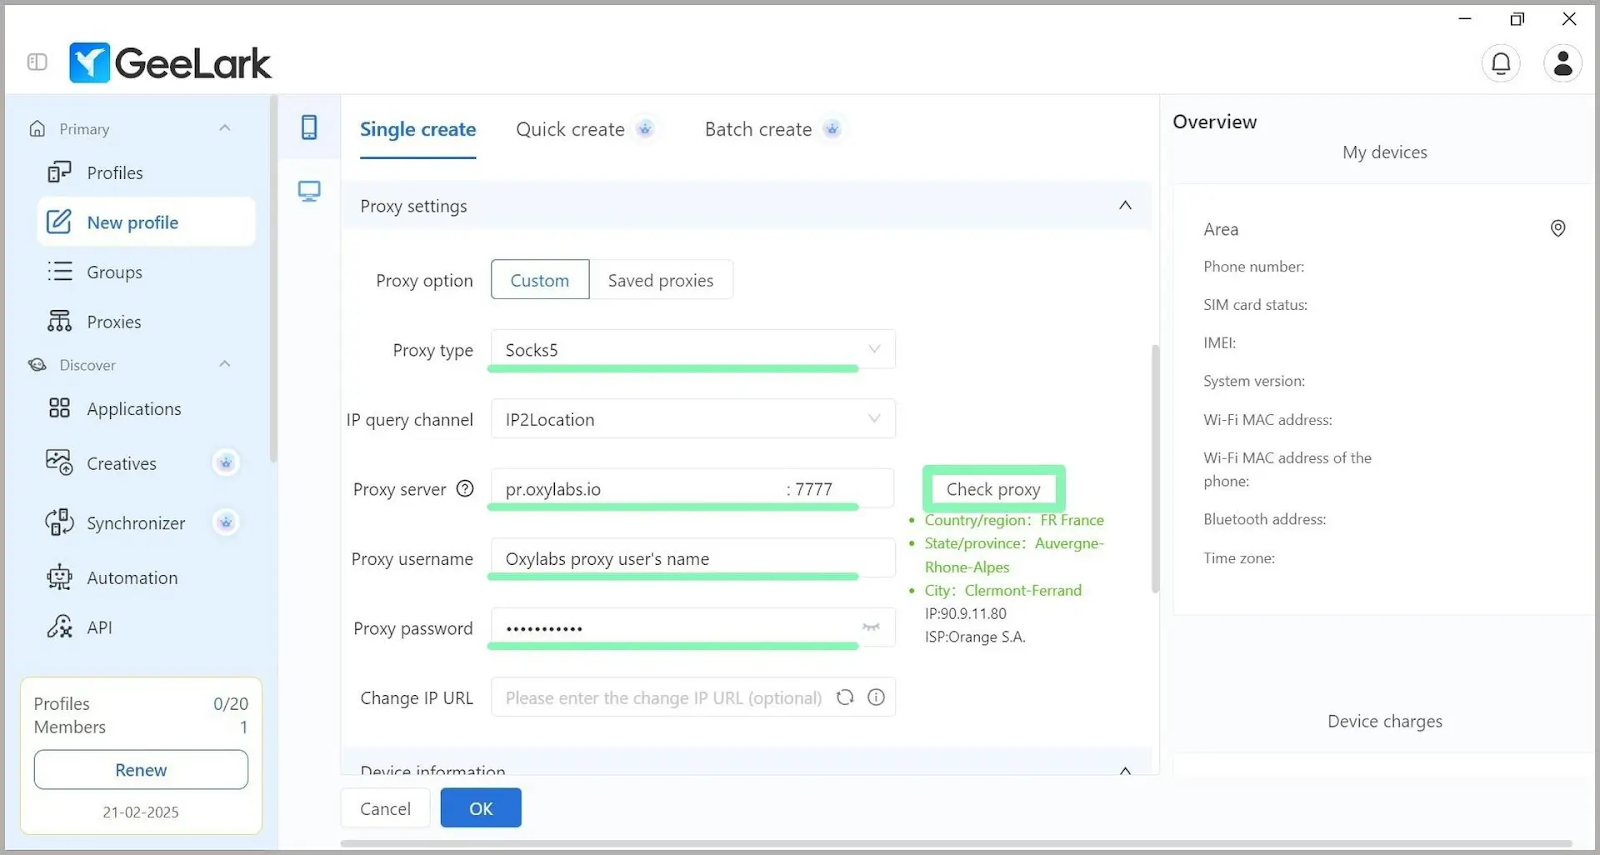Click the ISP:Orange S.A. text
Image resolution: width=1600 pixels, height=855 pixels.
pyautogui.click(x=975, y=636)
